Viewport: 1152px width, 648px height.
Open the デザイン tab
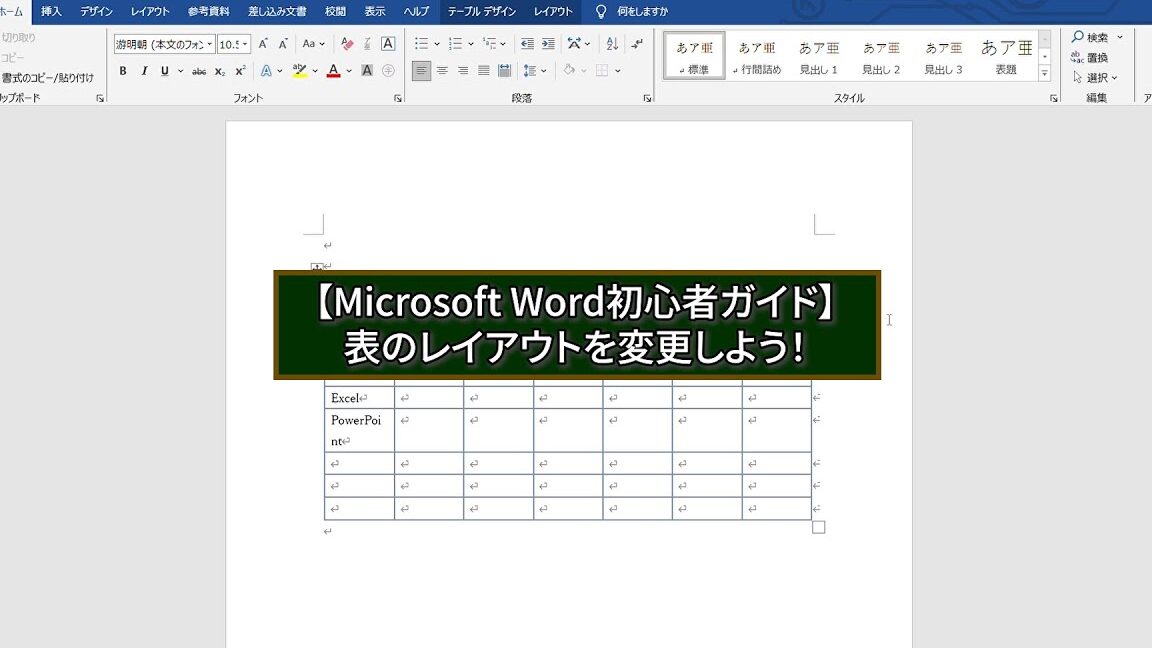tap(96, 12)
